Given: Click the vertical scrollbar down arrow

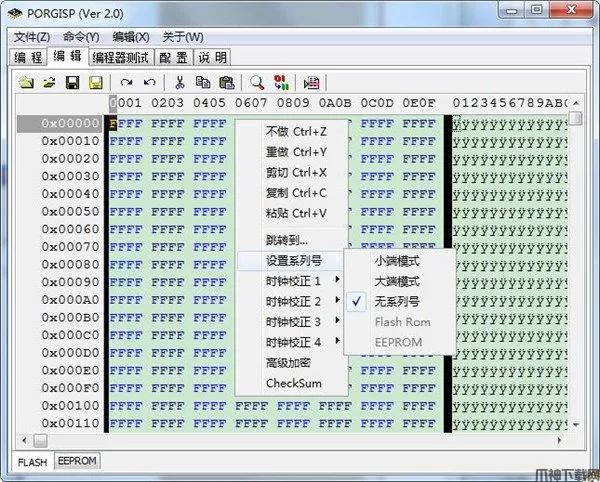Looking at the screenshot, I should pos(576,424).
